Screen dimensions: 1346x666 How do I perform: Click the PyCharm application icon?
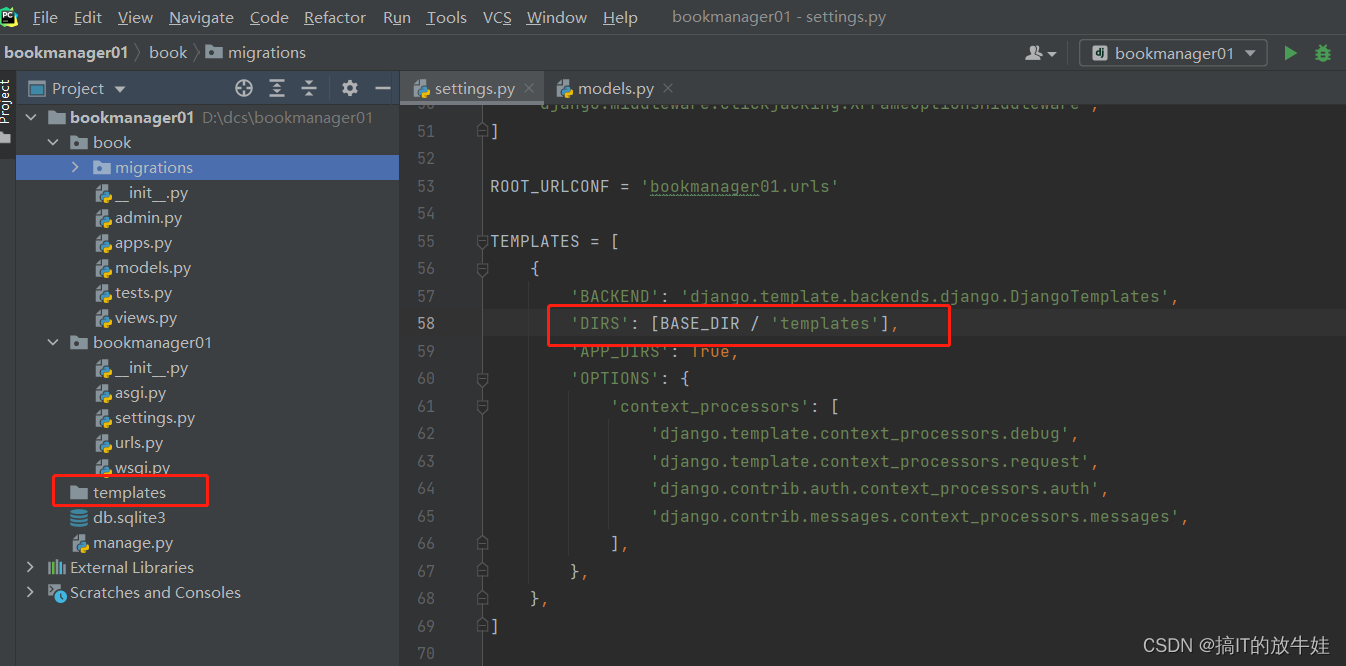10,17
